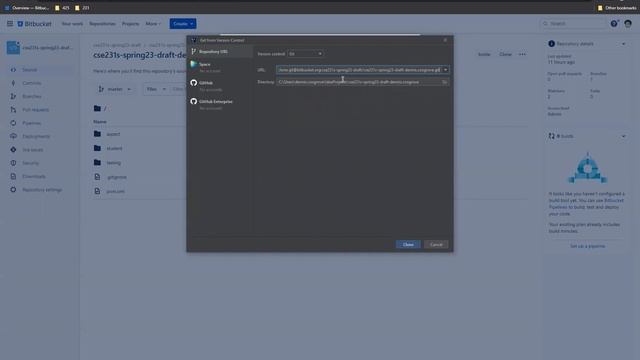Click the Repository URL branch icon
The image size is (640, 360).
coord(193,51)
